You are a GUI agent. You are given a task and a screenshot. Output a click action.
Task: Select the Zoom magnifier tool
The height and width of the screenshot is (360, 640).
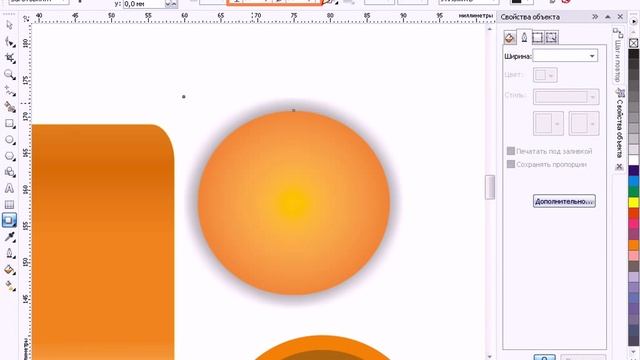click(x=10, y=74)
